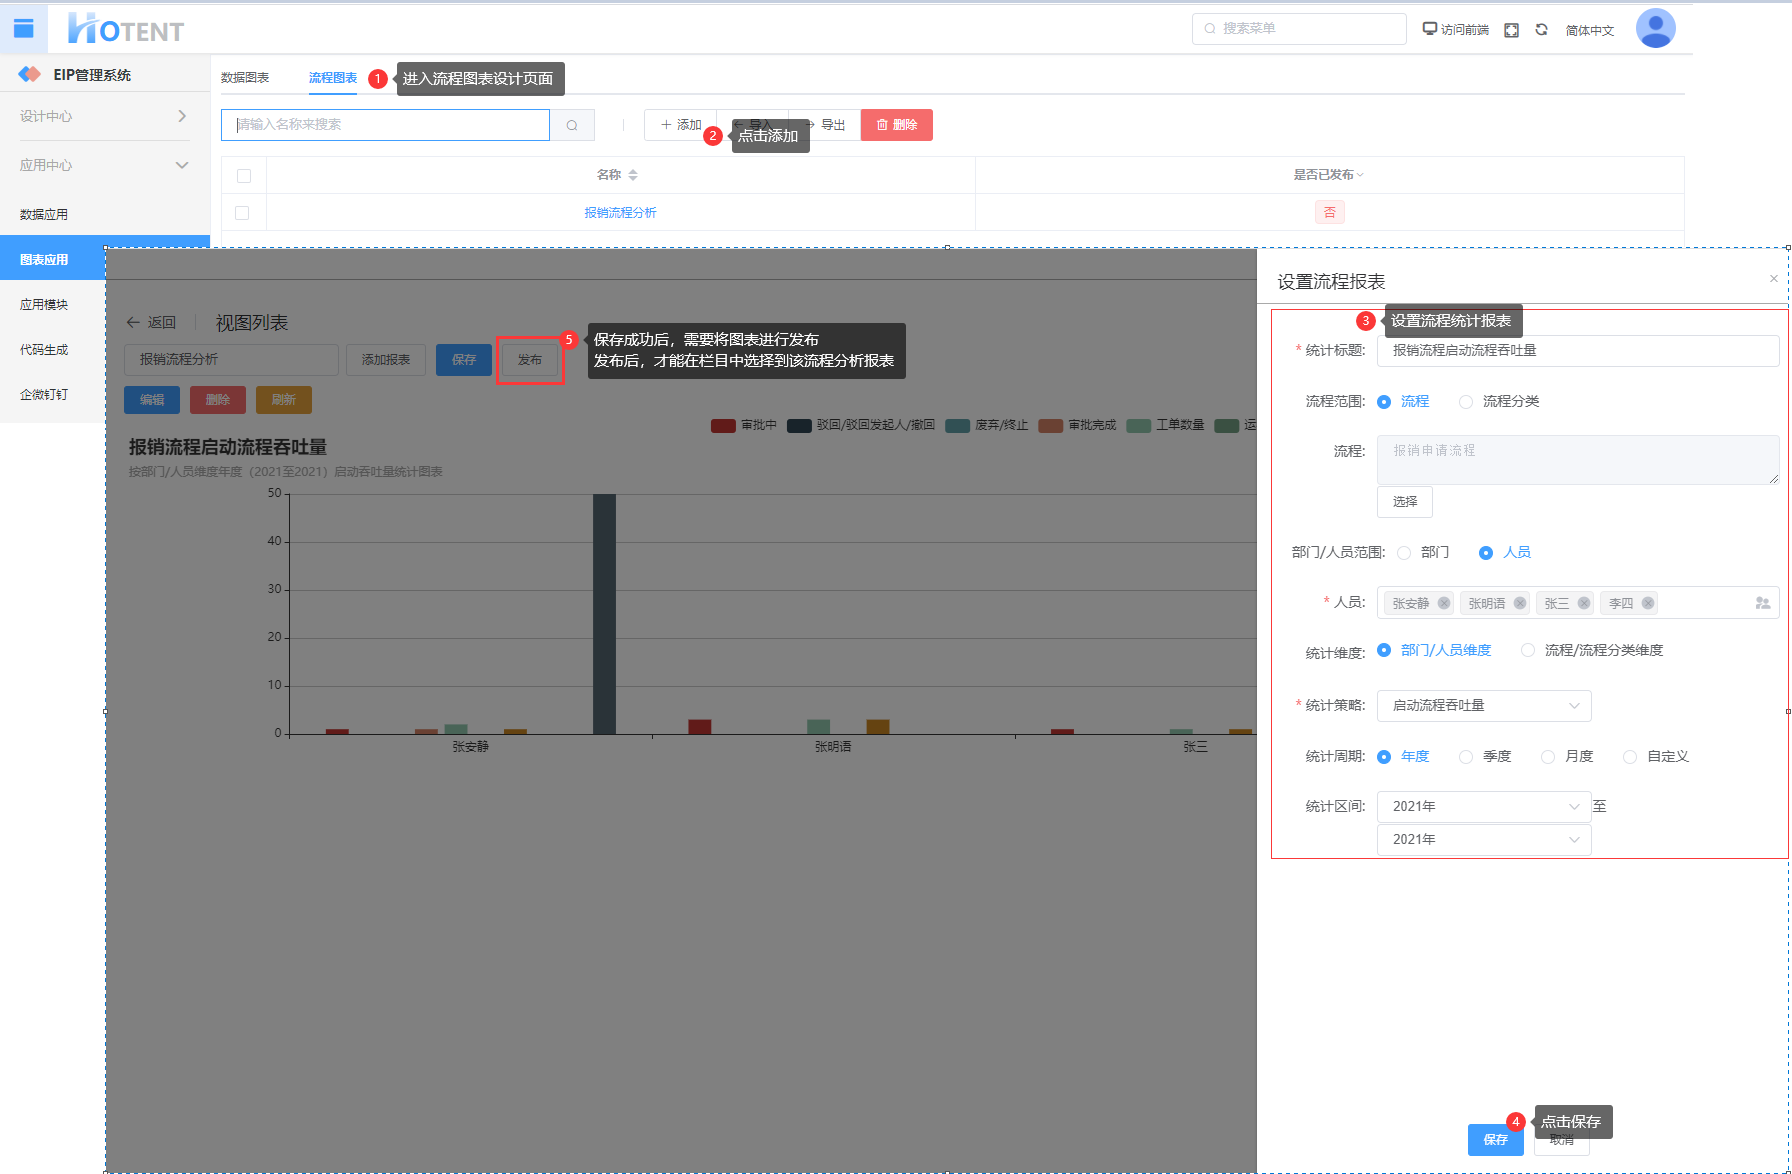The height and width of the screenshot is (1174, 1792).
Task: Open the start-year 统计区间 dropdown before 至
Action: coord(1484,807)
